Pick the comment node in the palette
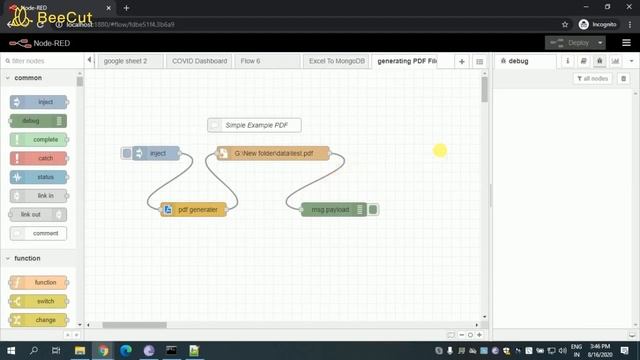 pyautogui.click(x=38, y=233)
